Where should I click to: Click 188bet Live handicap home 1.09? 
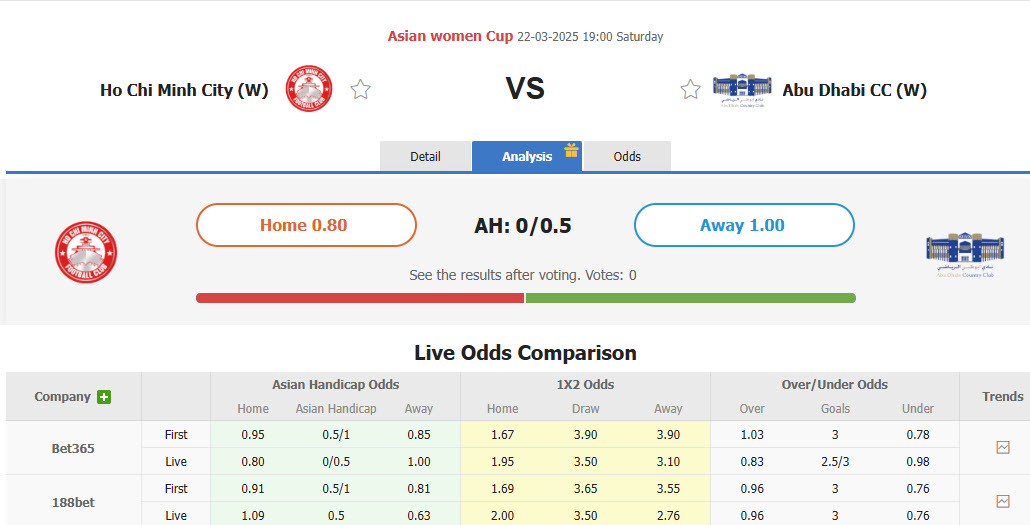pos(253,515)
